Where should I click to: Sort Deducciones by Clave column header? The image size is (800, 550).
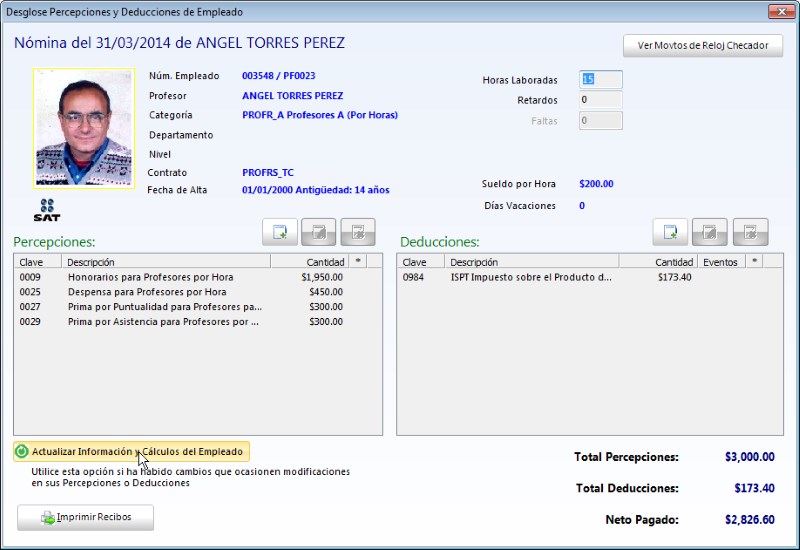421,262
